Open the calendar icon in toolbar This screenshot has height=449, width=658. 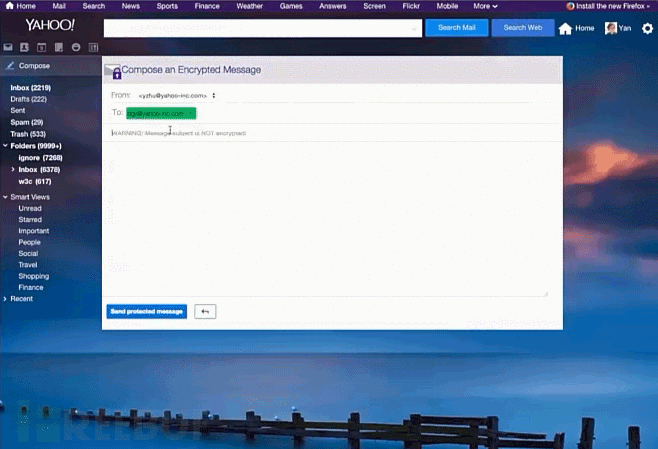(42, 47)
